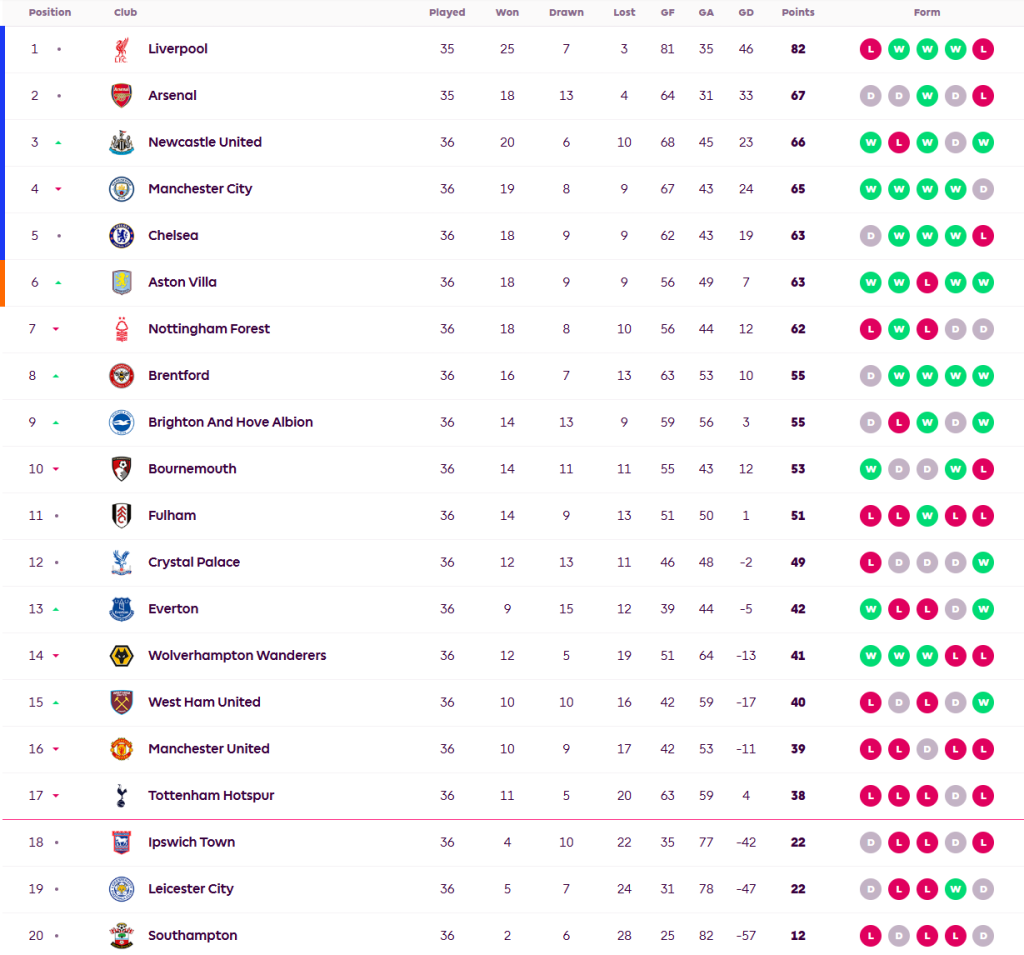The width and height of the screenshot is (1024, 955).
Task: Click the Liverpool club crest
Action: point(121,49)
